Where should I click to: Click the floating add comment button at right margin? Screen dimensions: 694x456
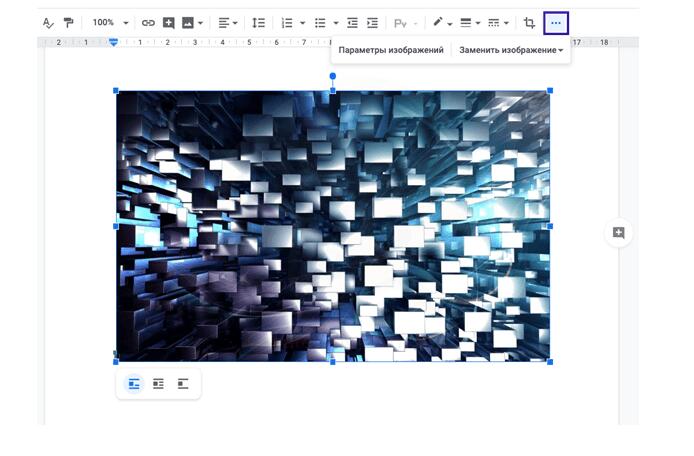(x=618, y=232)
